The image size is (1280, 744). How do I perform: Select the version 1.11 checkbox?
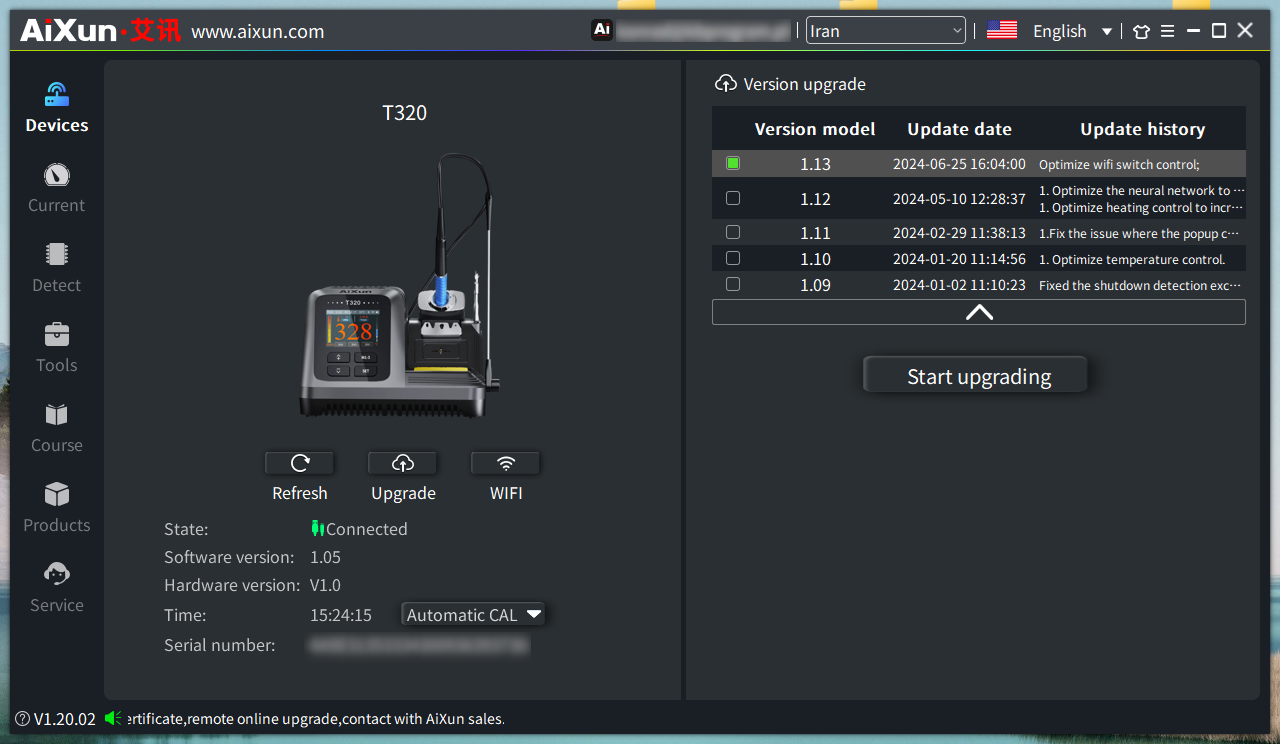733,232
